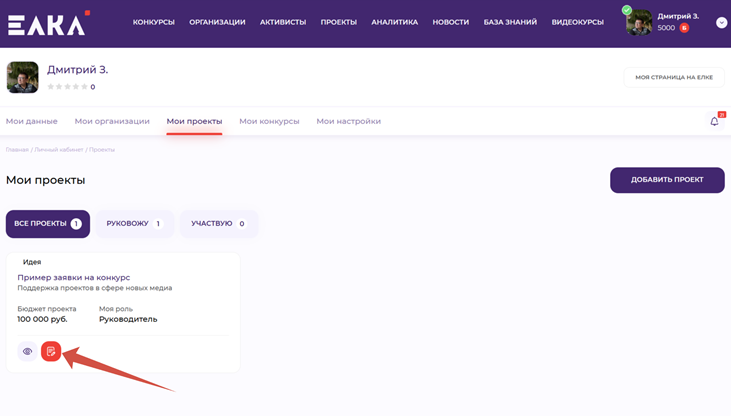Click the Моя страница на Елке button
The width and height of the screenshot is (731, 416).
(673, 77)
